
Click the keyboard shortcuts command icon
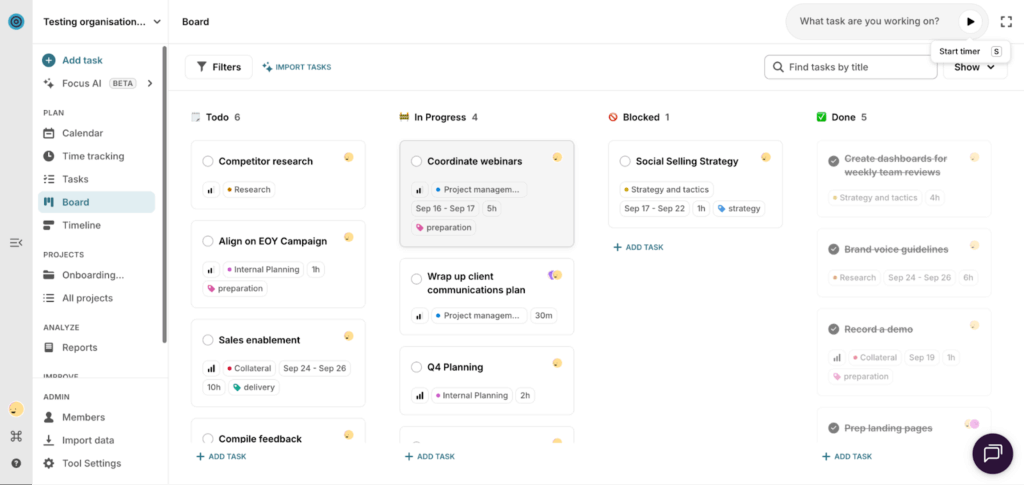(x=16, y=436)
